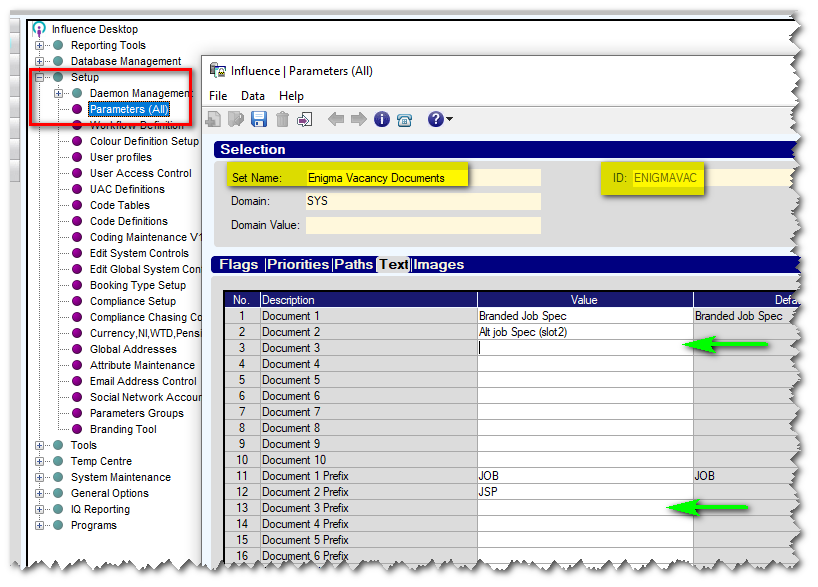Collapse the Setup tree node
Viewport: 818px width, 587px height.
39,77
